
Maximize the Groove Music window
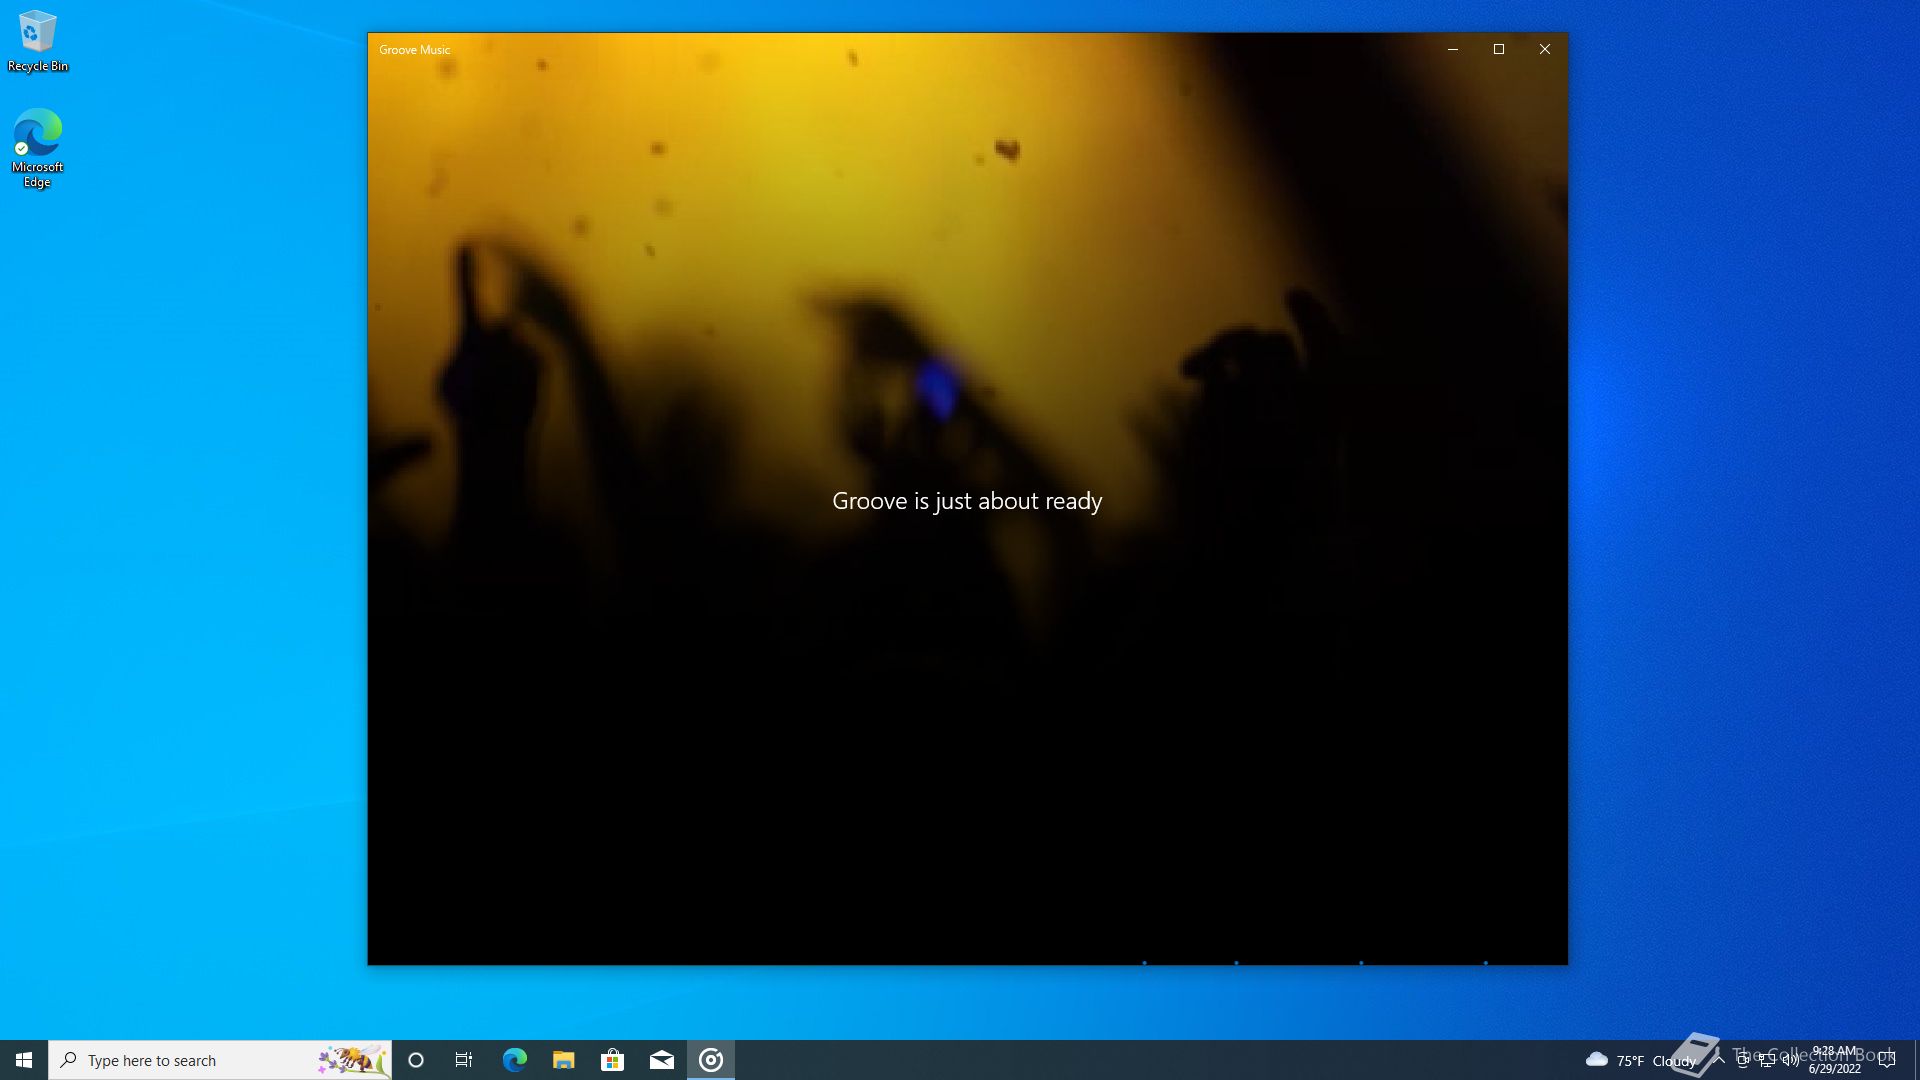tap(1499, 49)
